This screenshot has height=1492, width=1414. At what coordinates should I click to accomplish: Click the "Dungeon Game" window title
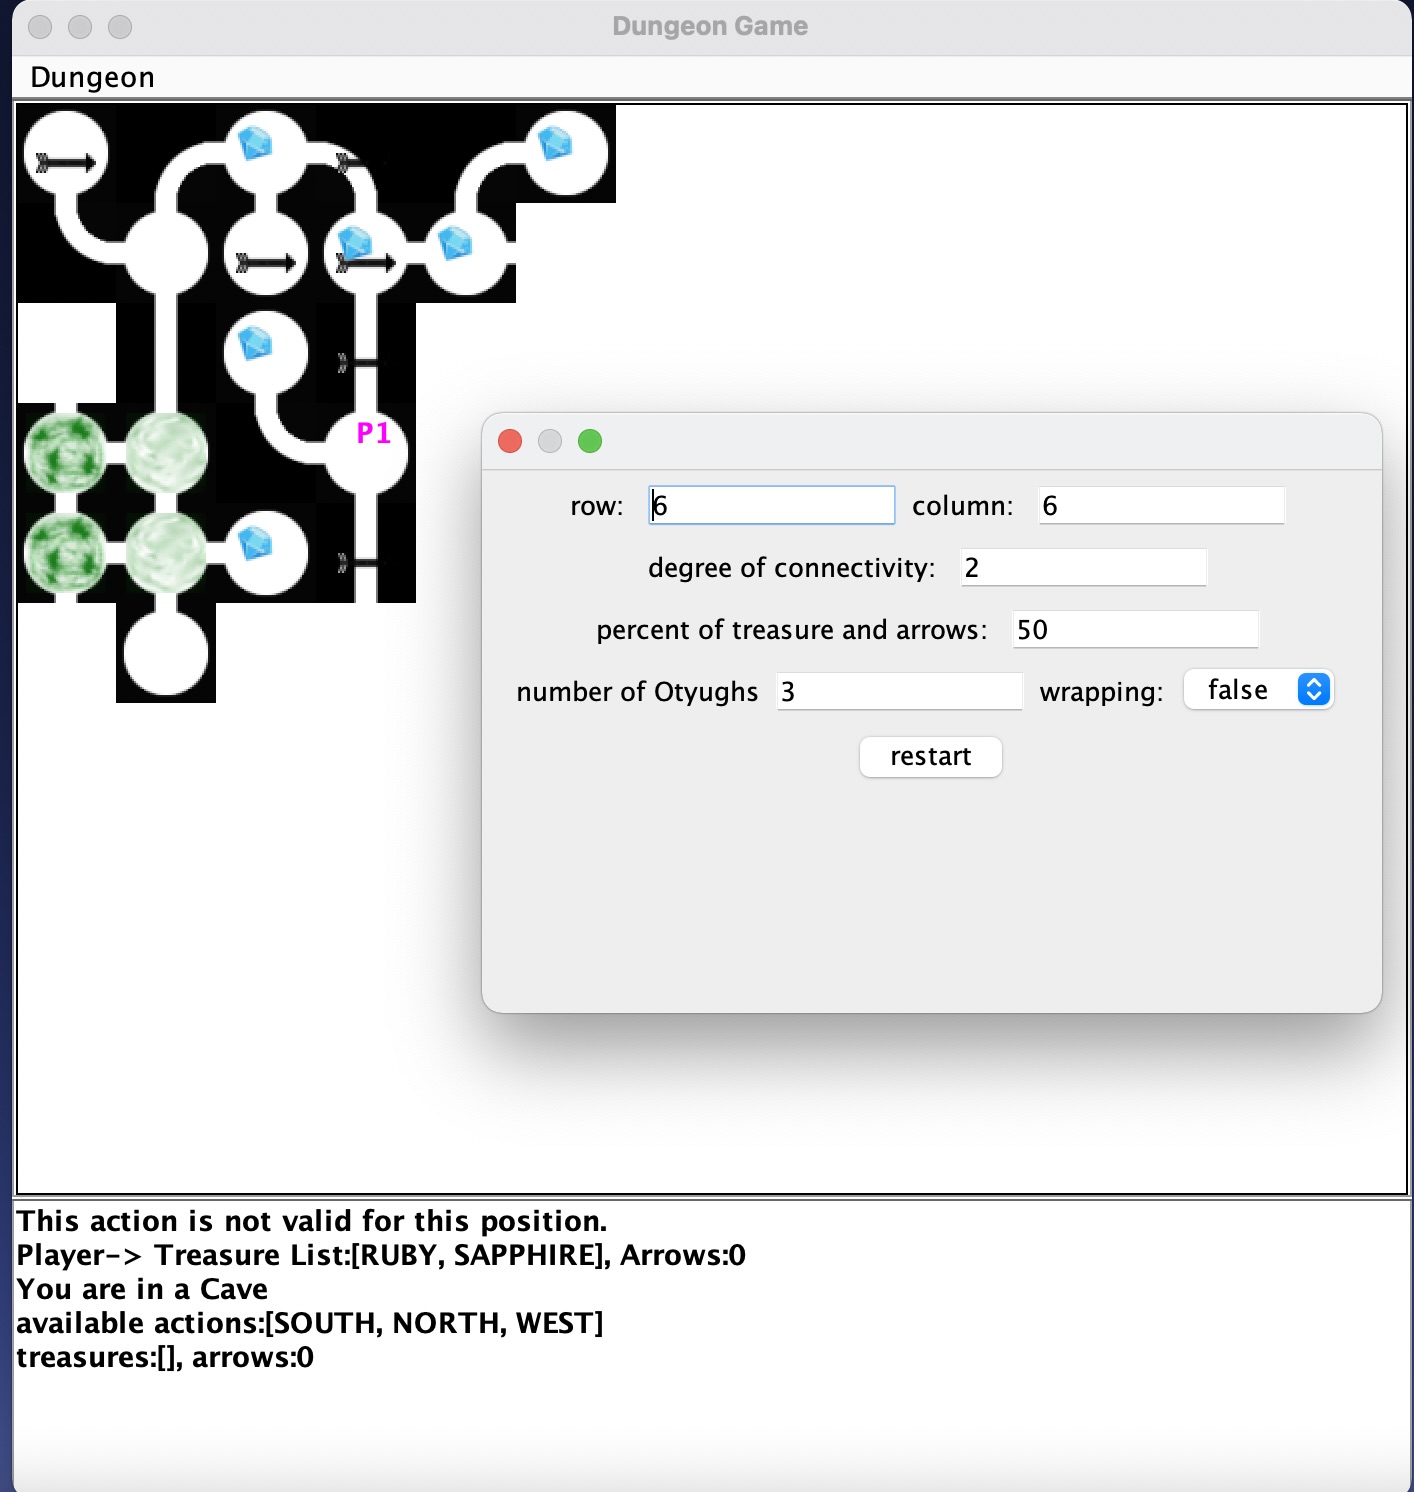pos(710,26)
